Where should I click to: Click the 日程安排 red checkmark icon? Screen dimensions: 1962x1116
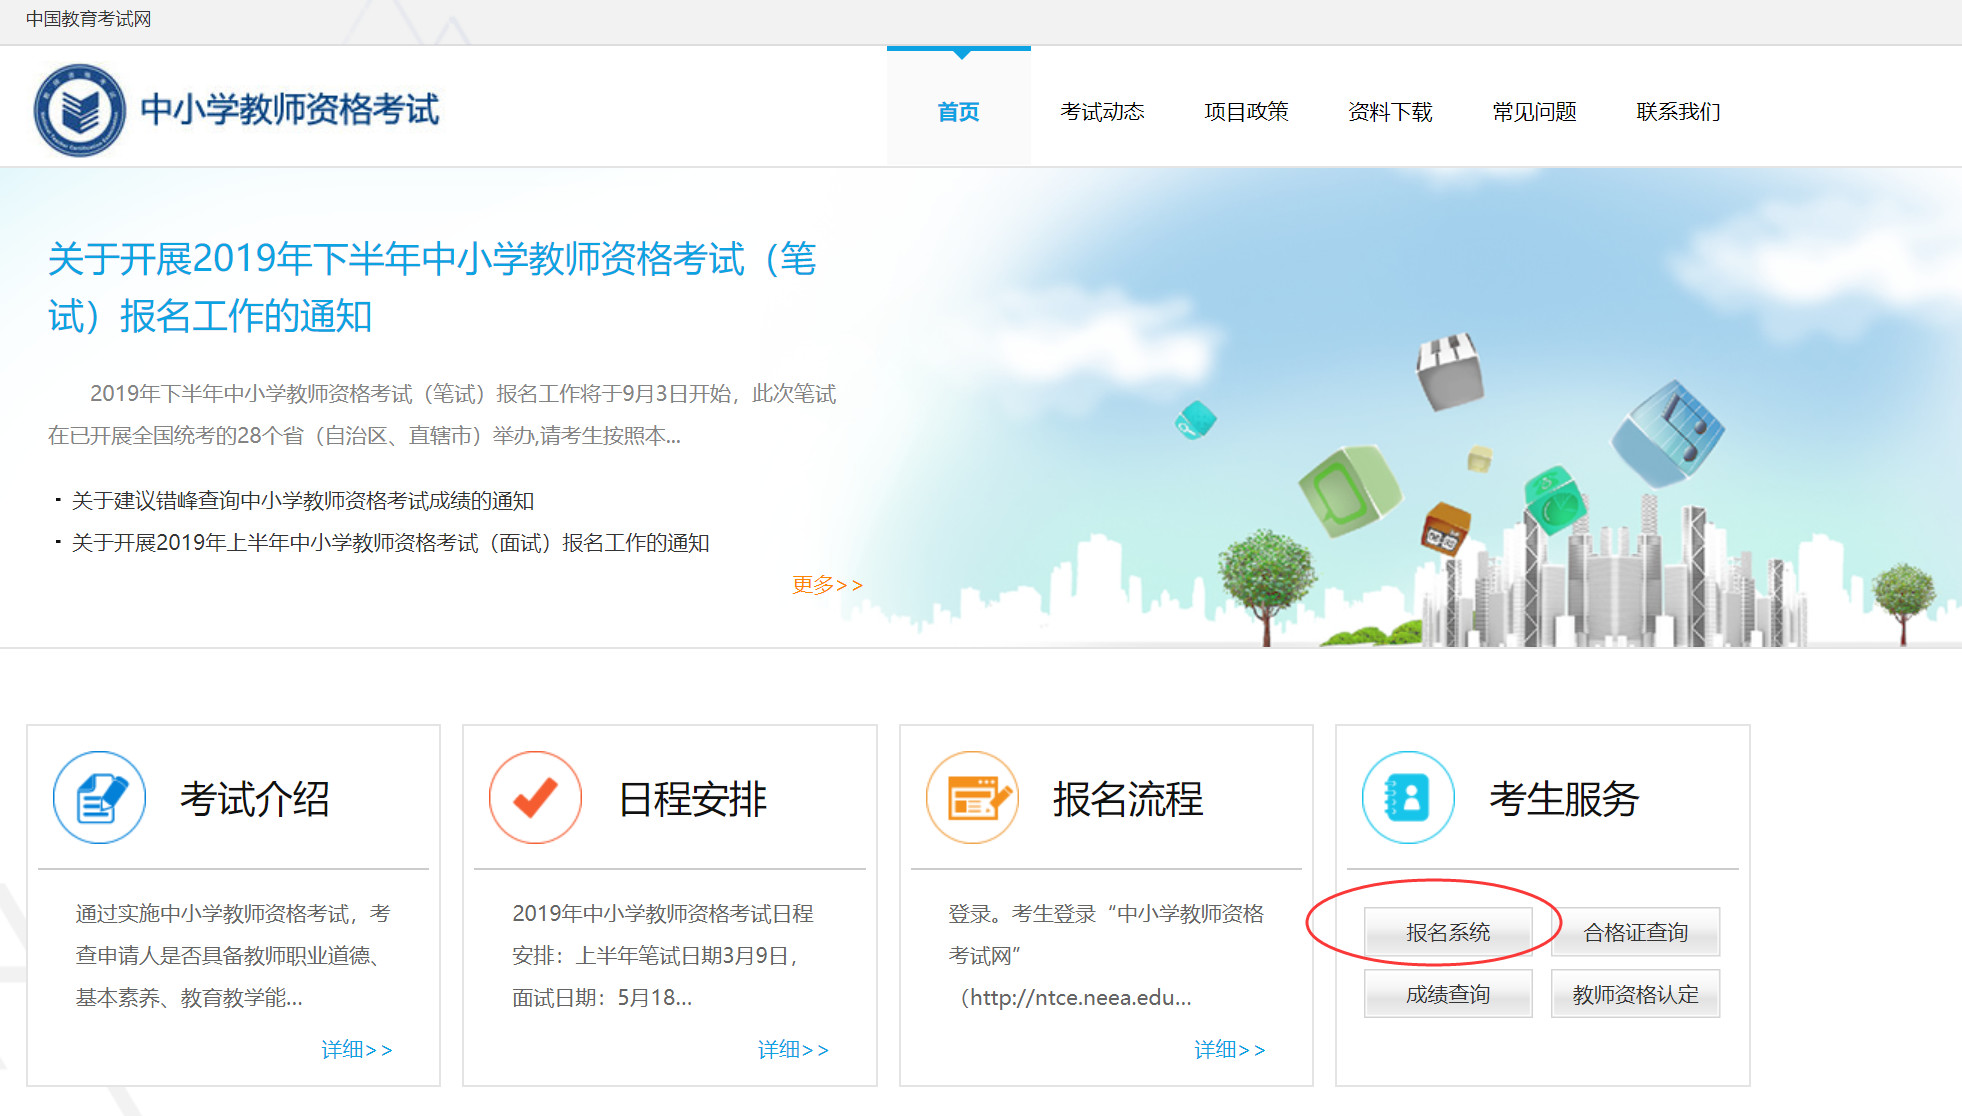535,798
